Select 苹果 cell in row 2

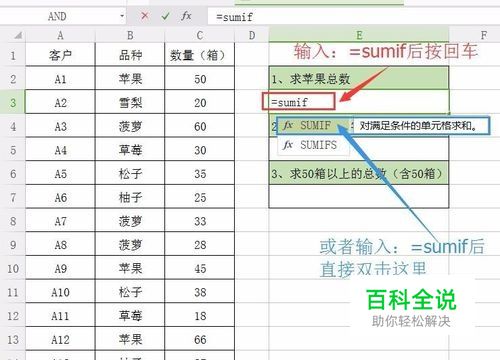click(x=130, y=79)
